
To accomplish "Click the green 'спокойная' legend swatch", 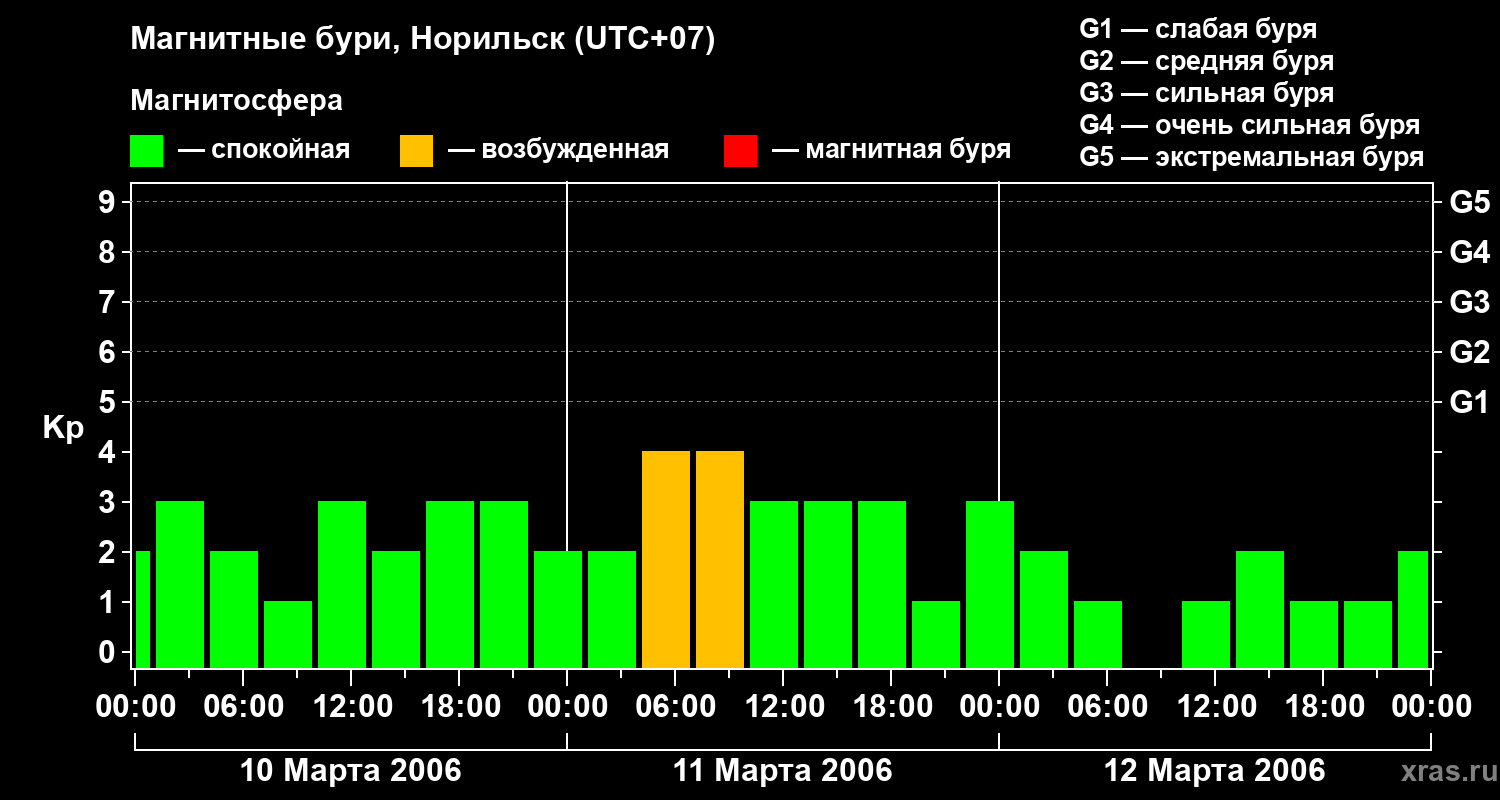I will point(147,151).
